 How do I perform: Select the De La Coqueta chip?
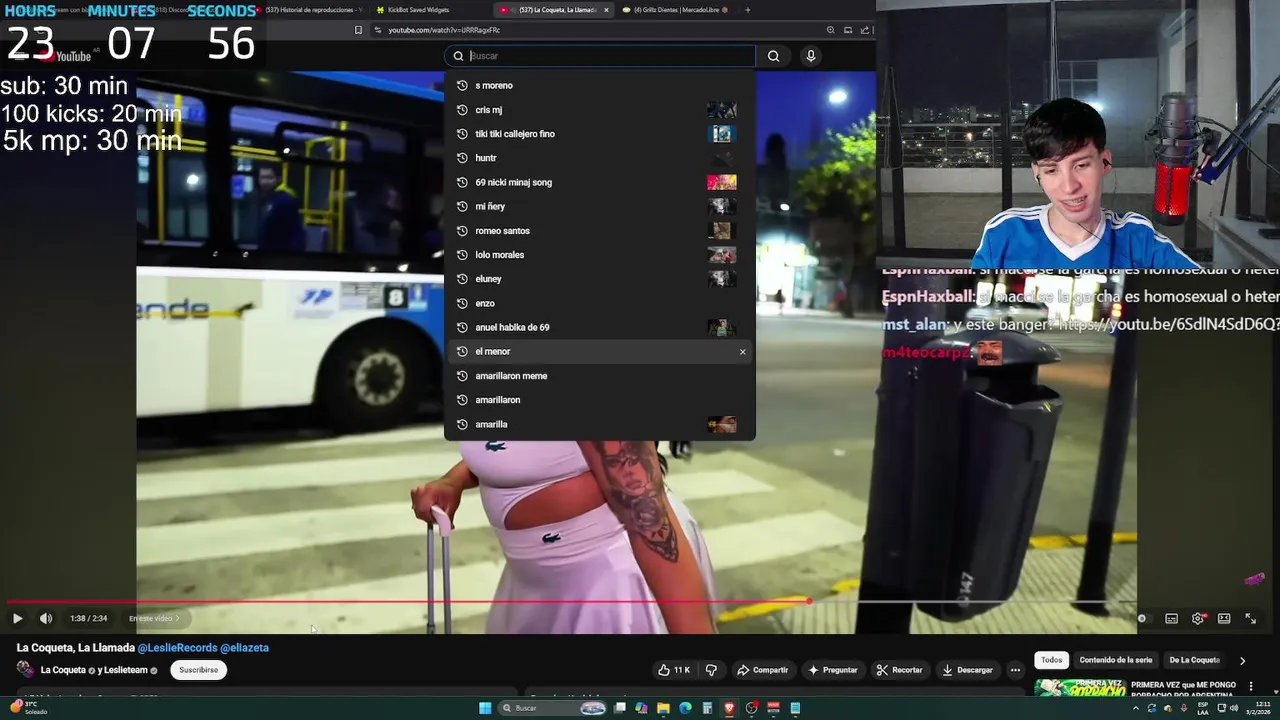point(1194,660)
